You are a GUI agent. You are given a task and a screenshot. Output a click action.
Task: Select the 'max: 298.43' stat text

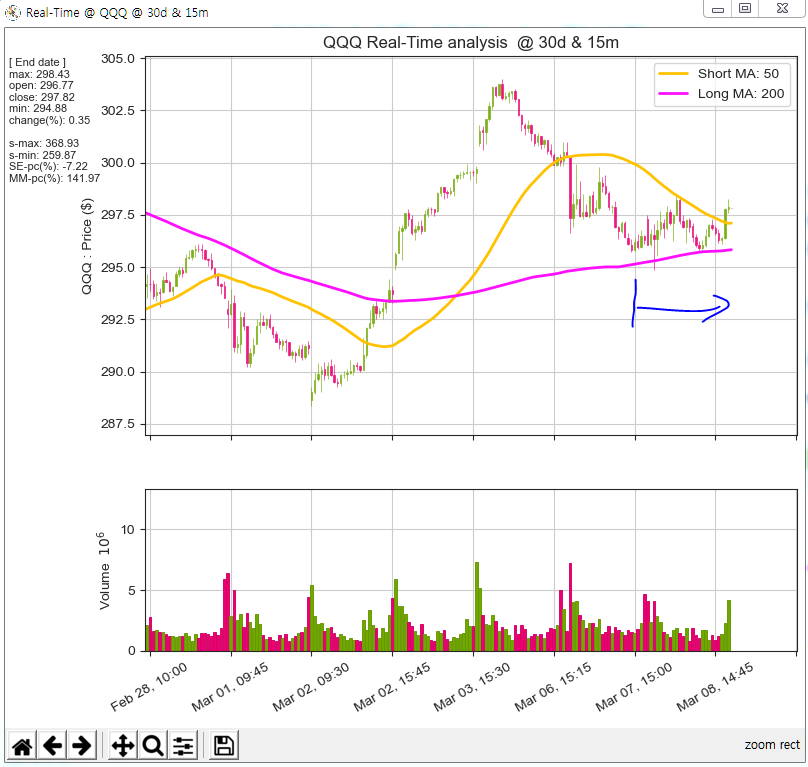coord(39,74)
